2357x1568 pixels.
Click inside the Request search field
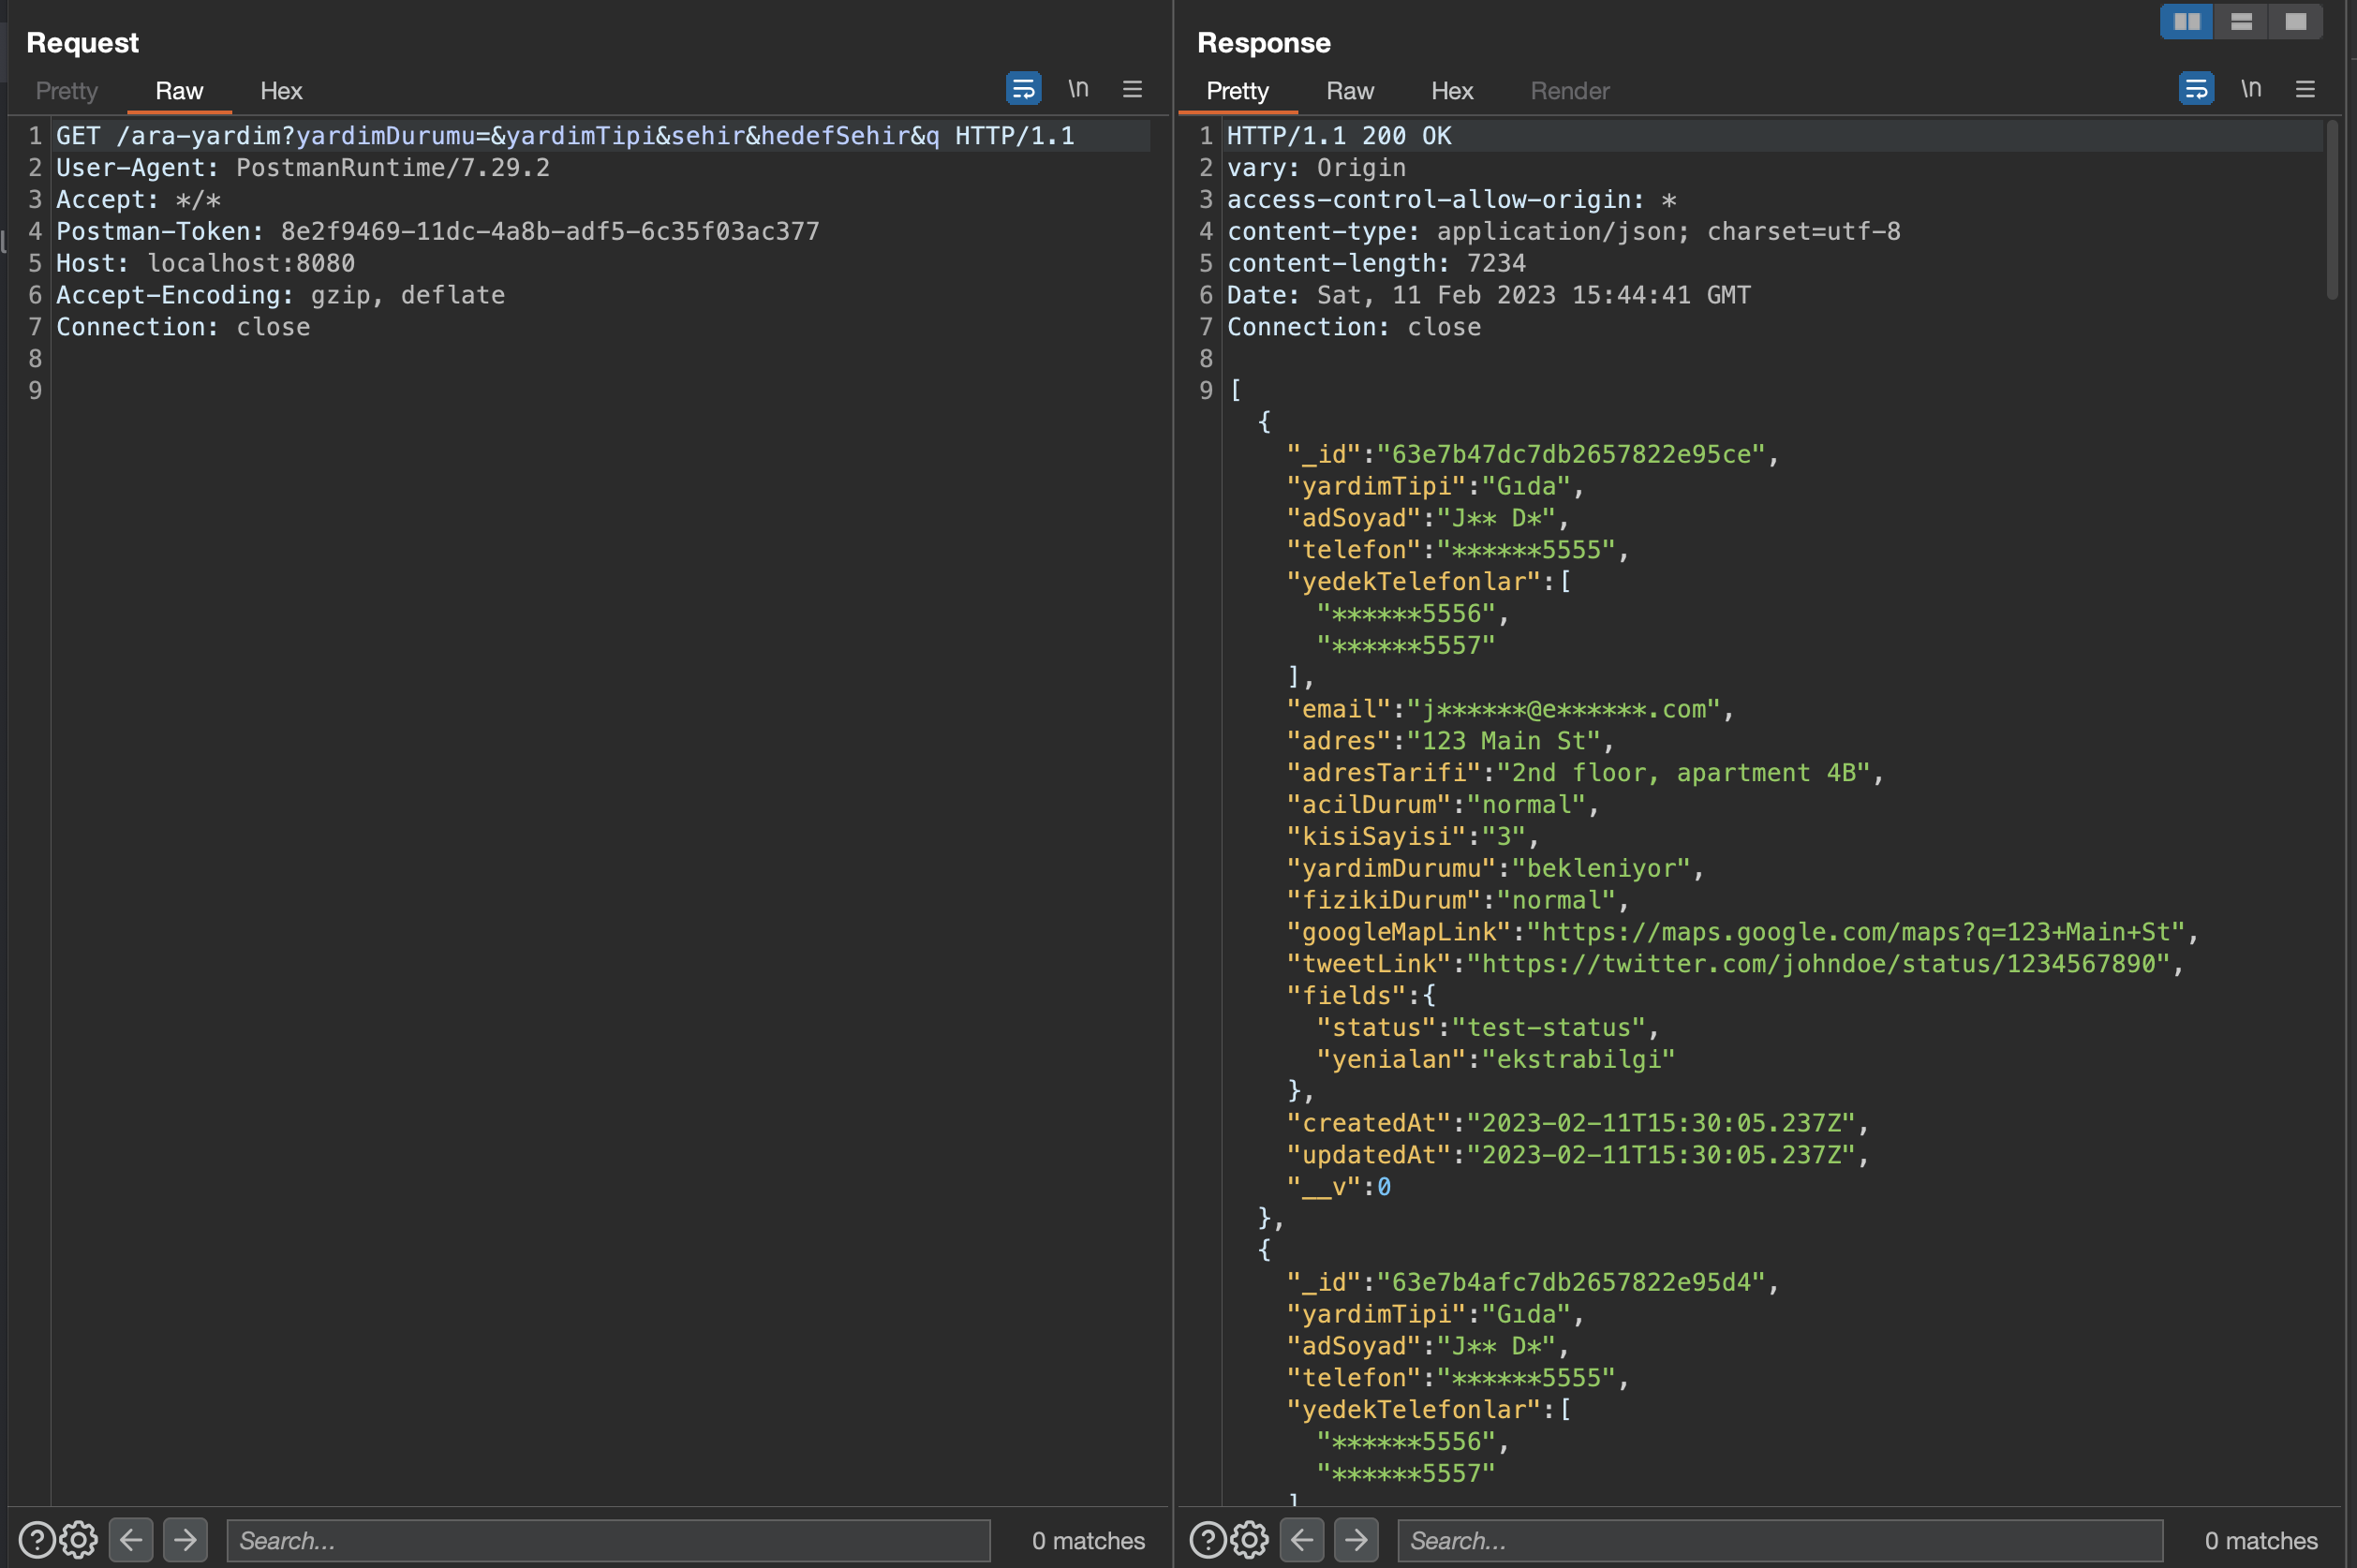[607, 1540]
